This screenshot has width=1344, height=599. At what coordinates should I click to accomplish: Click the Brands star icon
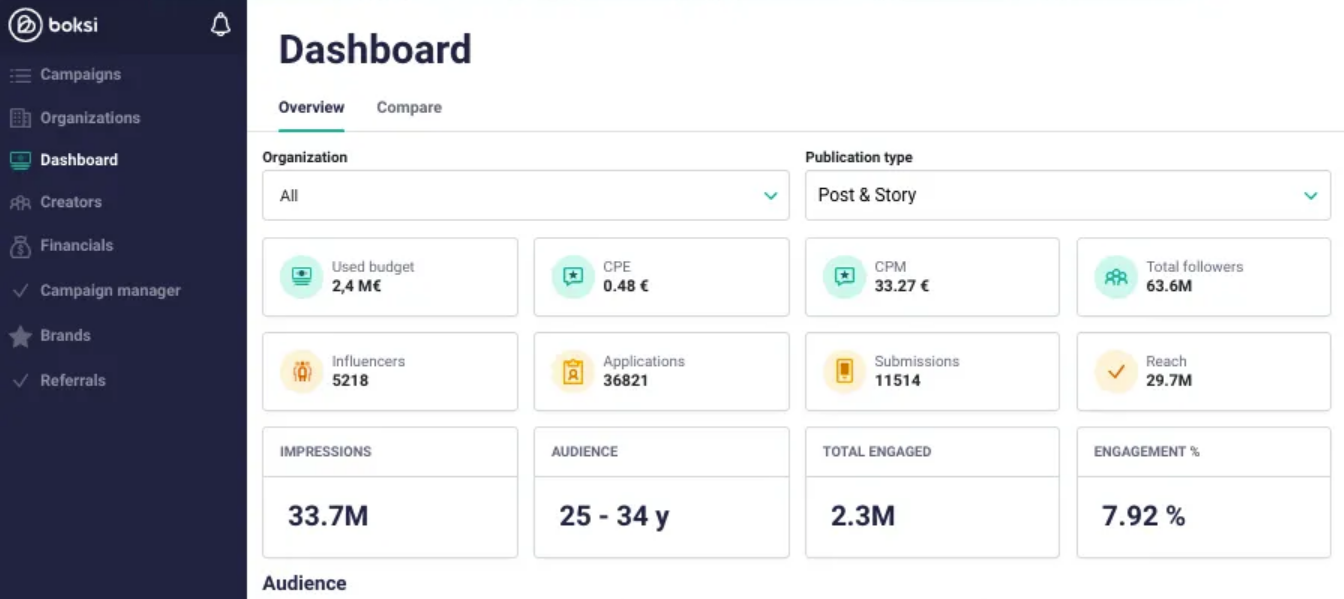(20, 335)
